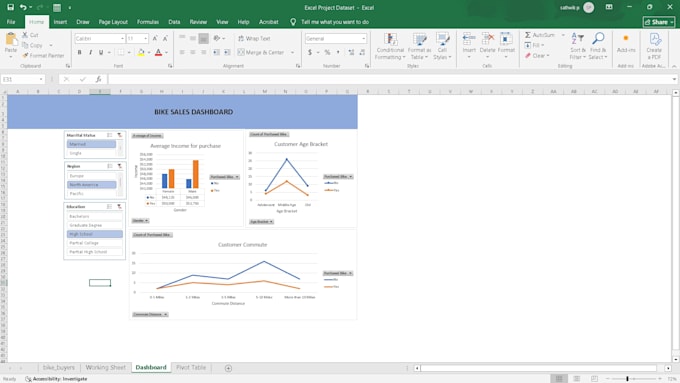Open the font size dropdown
Viewport: 680px width, 383px height.
click(145, 39)
